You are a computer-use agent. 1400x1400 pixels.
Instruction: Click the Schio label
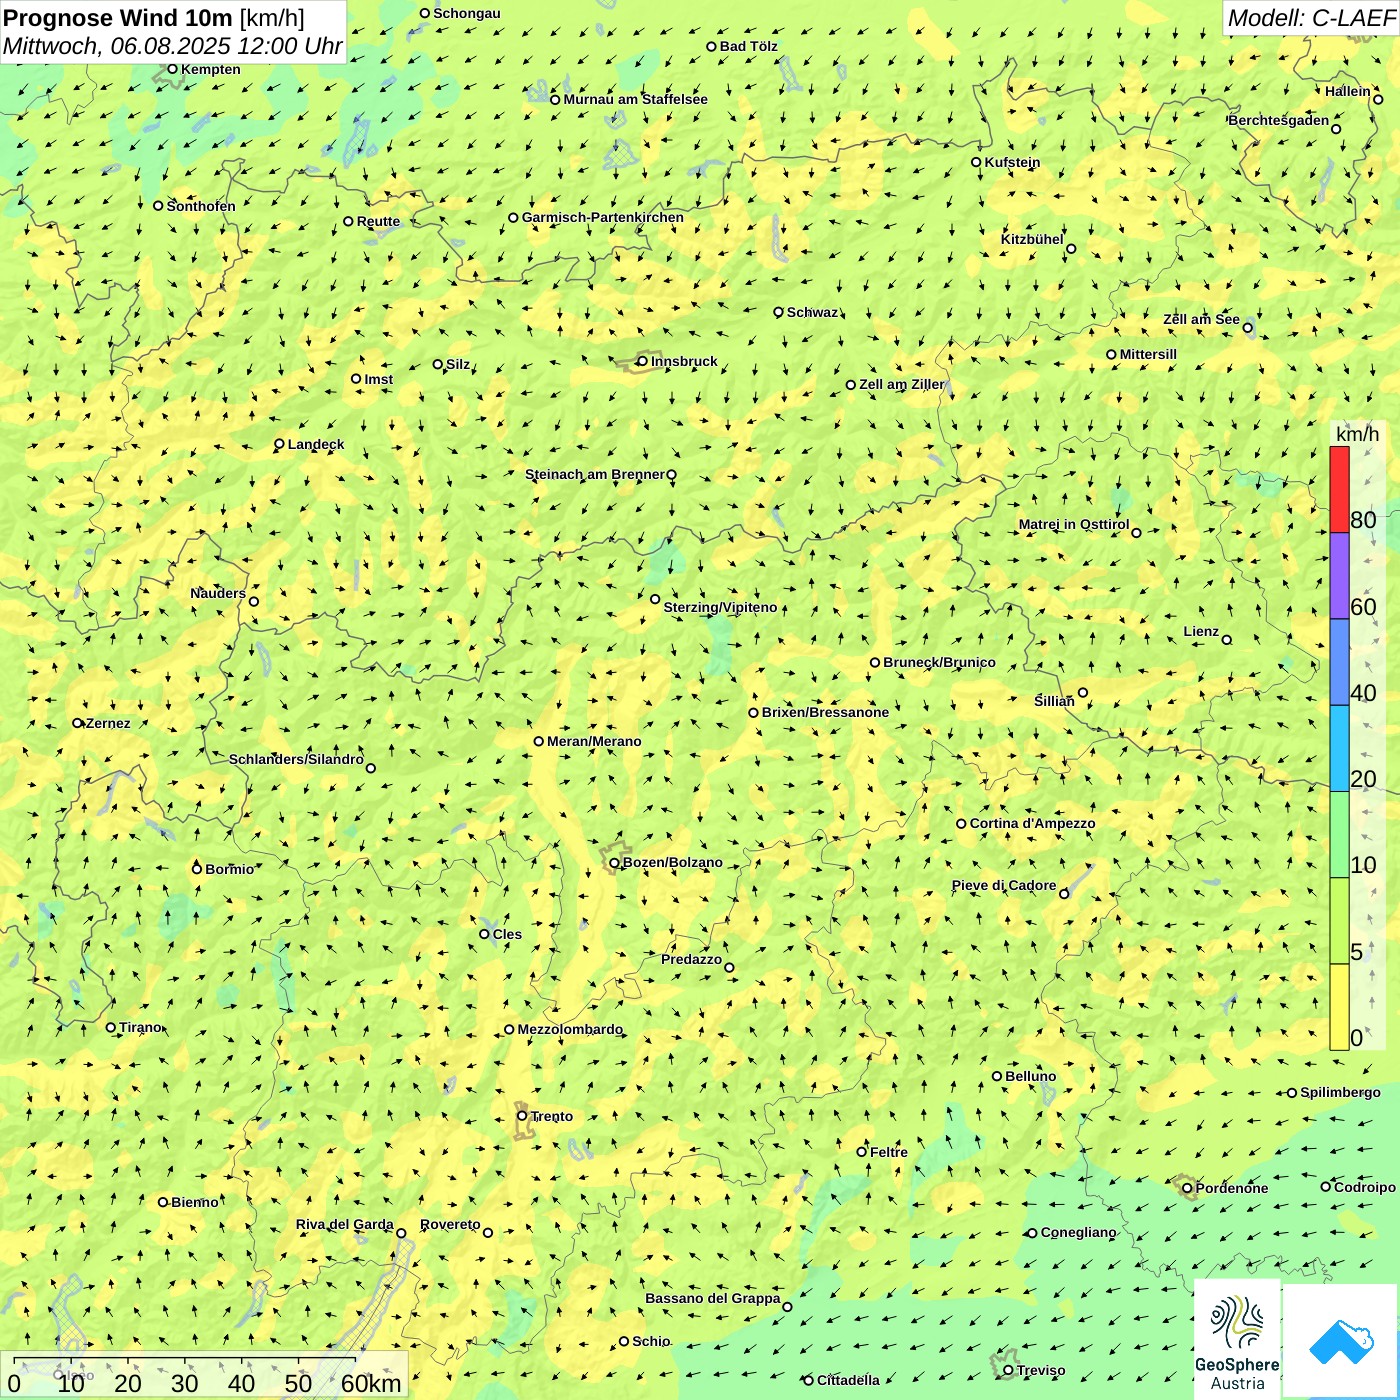pos(651,1341)
